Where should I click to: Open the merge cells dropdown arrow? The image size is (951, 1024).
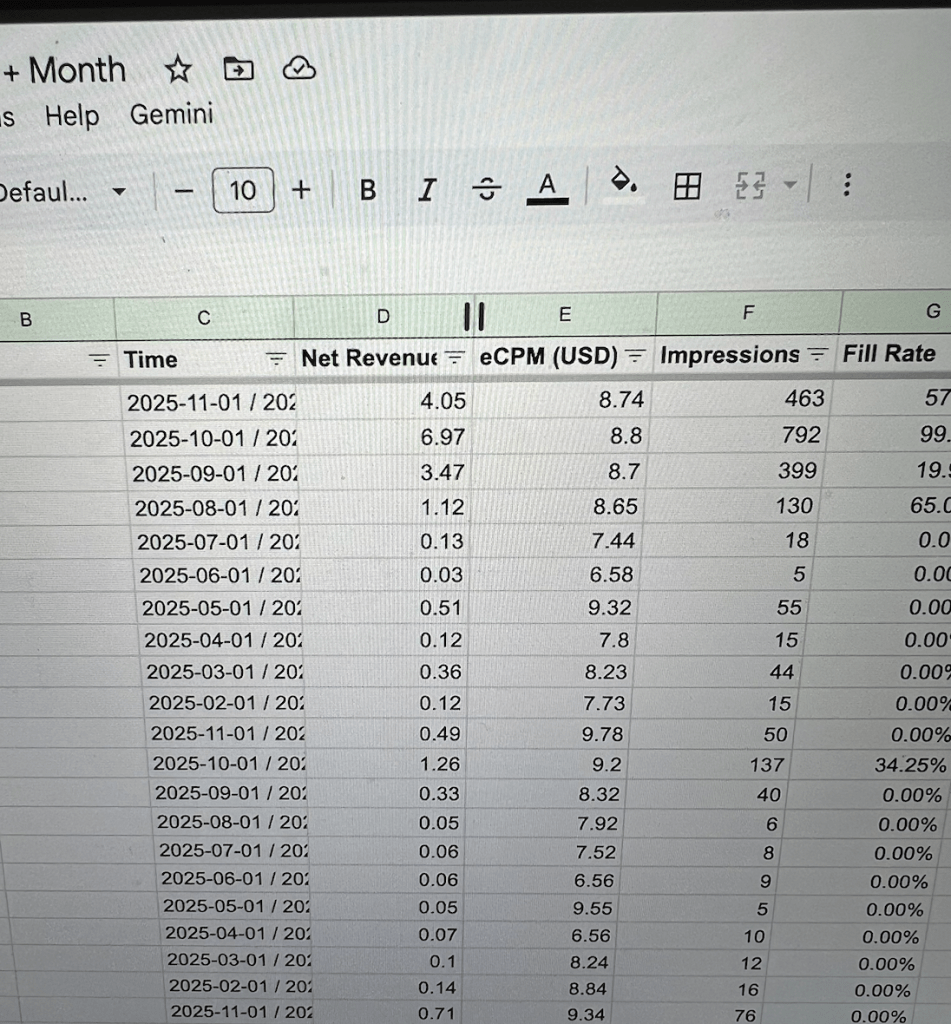(x=789, y=184)
